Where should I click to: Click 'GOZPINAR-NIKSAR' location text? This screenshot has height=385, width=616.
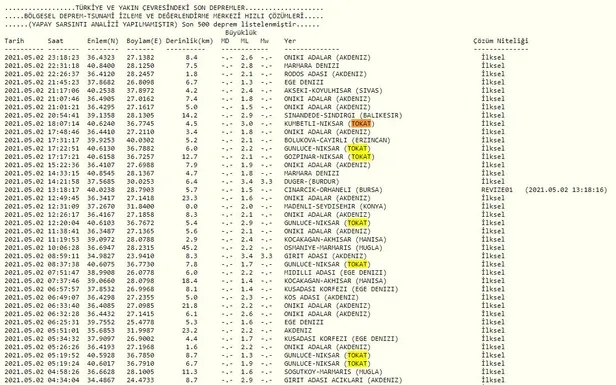click(x=314, y=157)
